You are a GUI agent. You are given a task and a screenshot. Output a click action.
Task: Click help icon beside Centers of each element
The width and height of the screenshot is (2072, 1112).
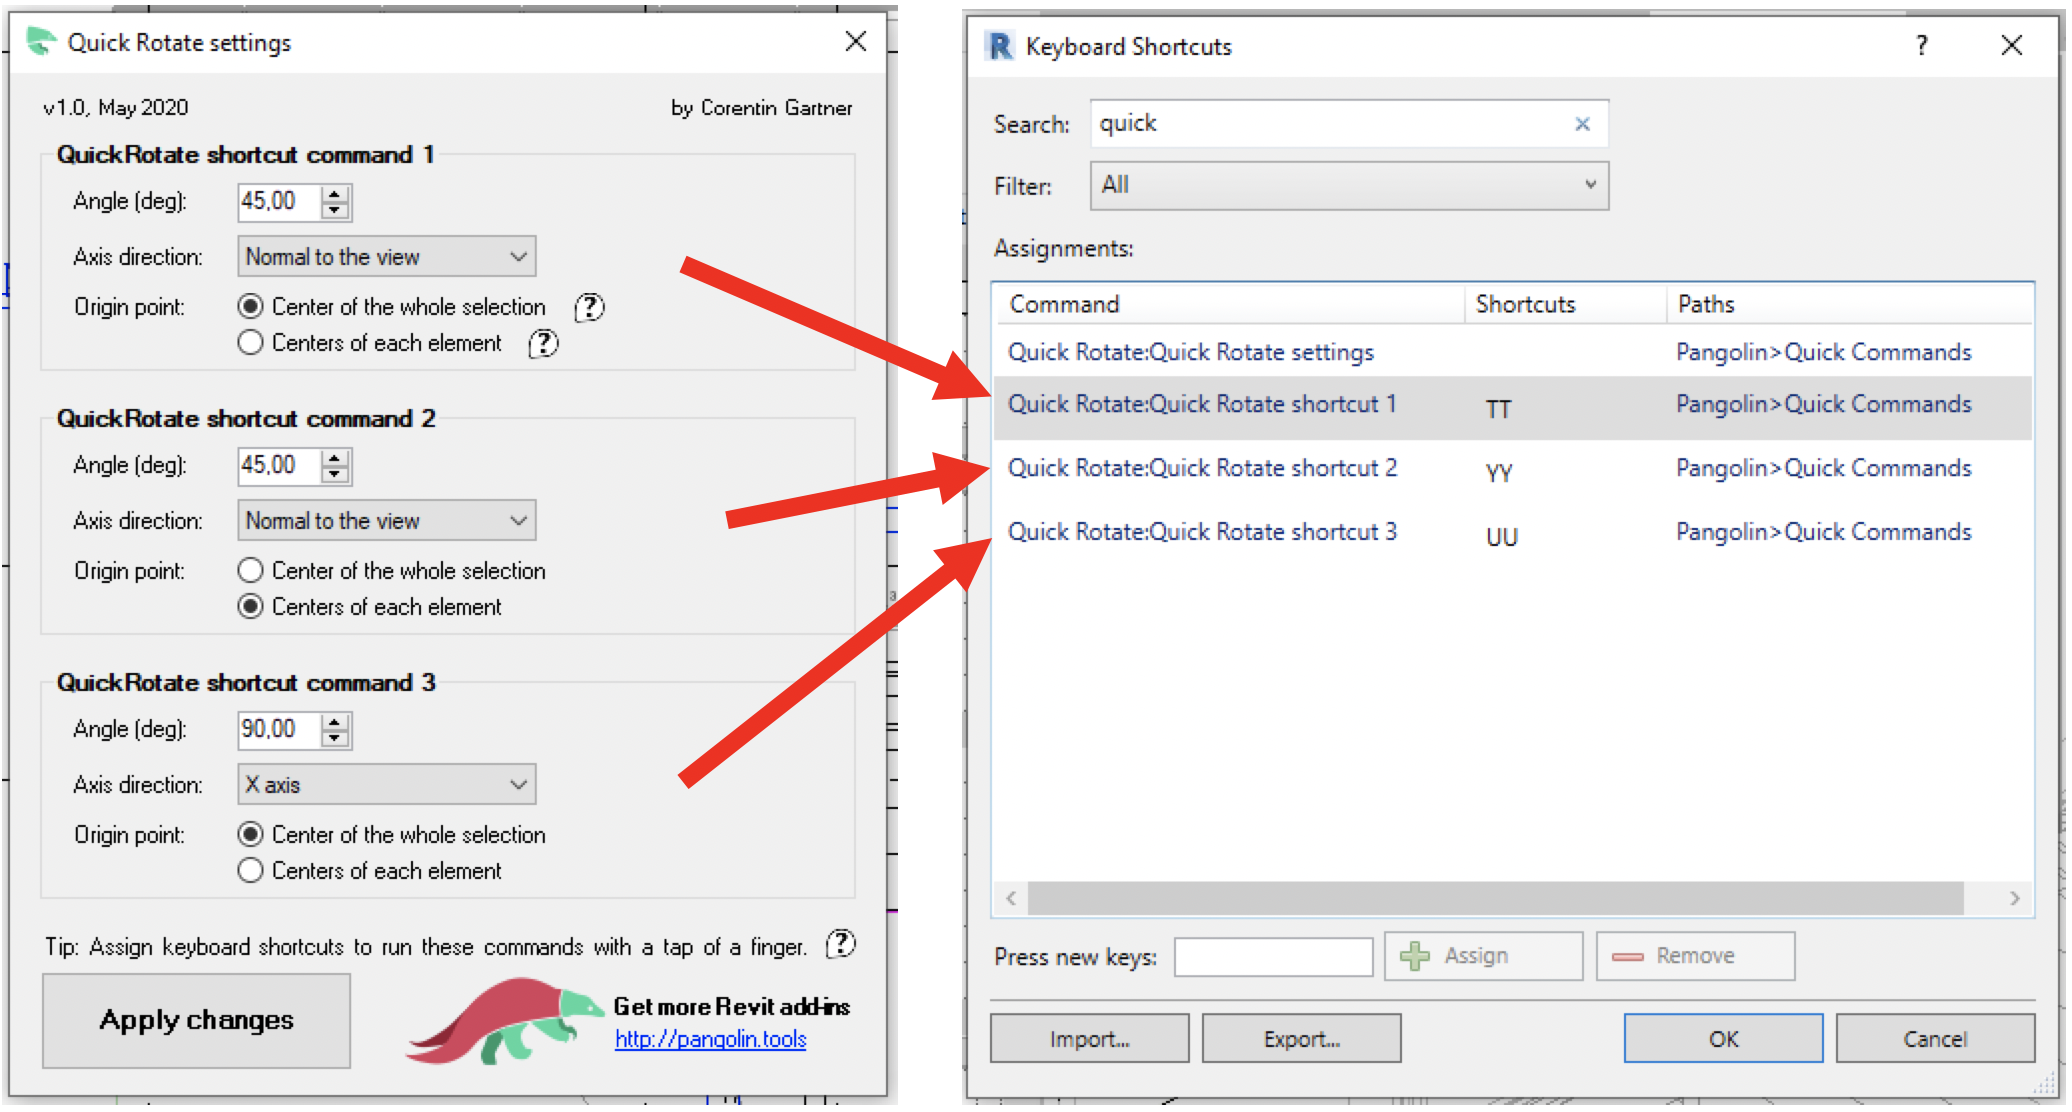(x=543, y=344)
